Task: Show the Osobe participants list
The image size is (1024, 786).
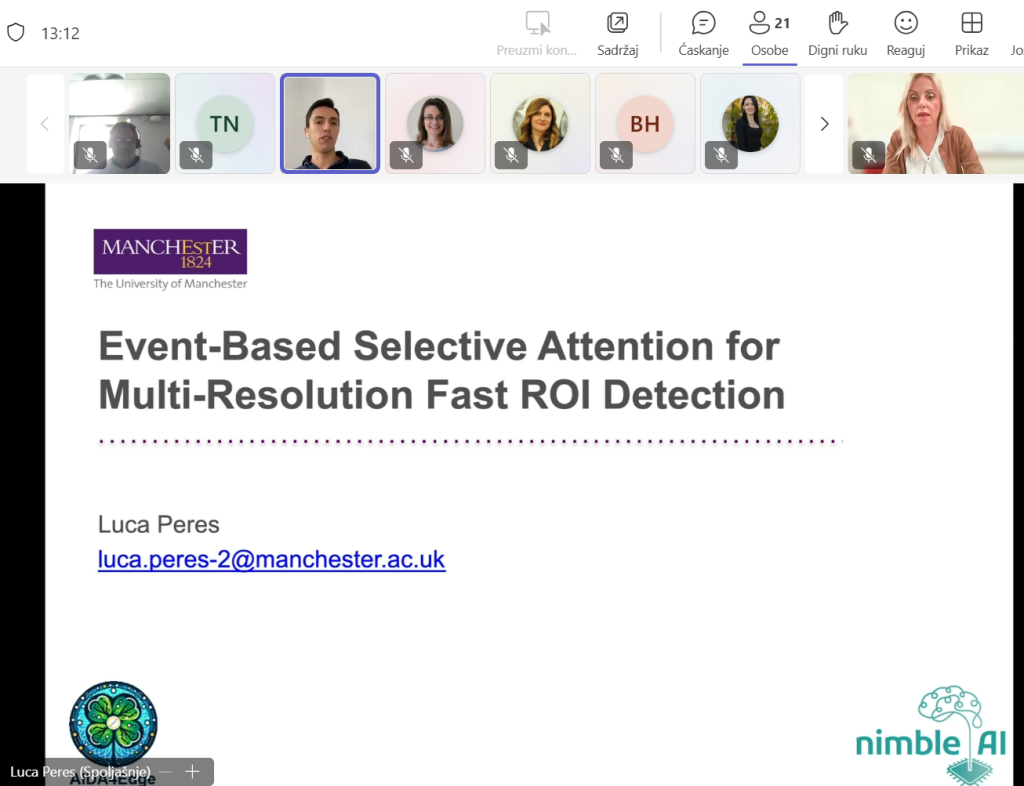Action: point(769,33)
